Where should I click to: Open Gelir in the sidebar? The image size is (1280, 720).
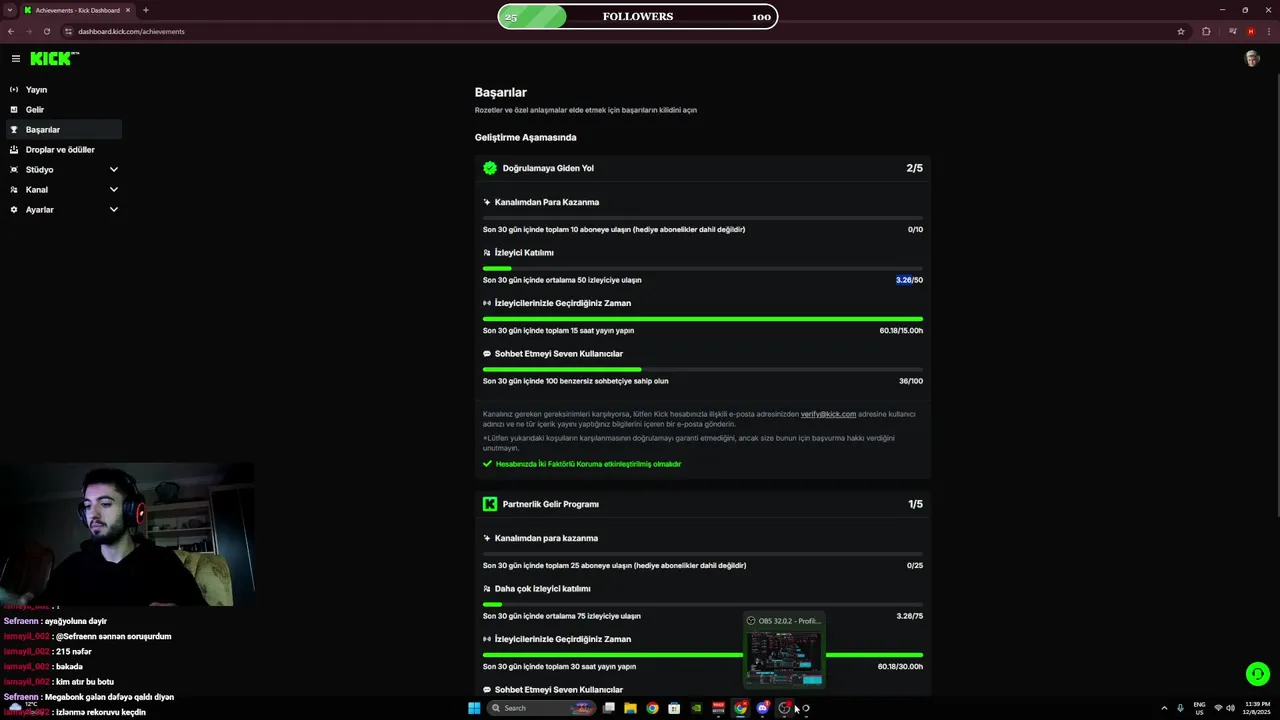64,110
